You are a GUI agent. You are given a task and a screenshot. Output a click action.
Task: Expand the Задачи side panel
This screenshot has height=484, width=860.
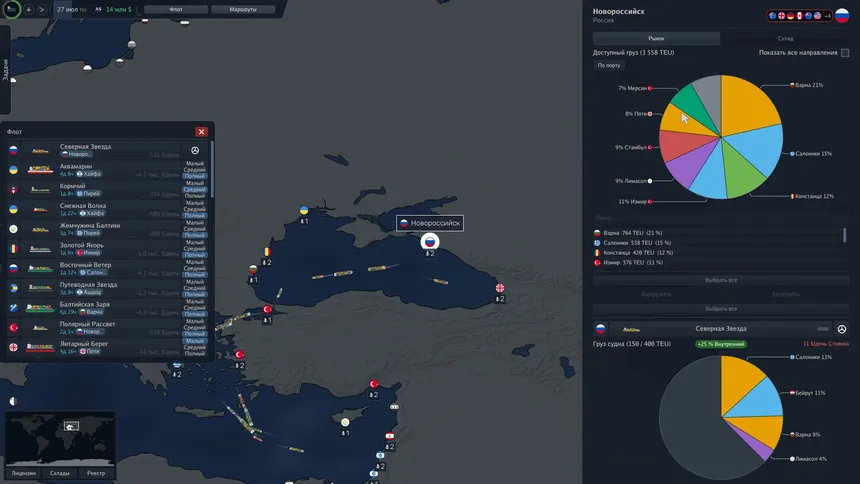[5, 70]
